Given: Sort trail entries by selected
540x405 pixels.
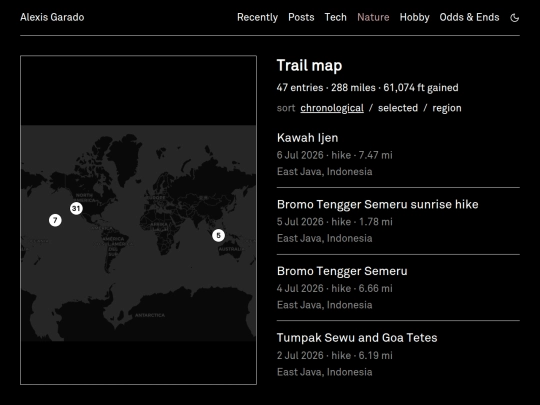Looking at the screenshot, I should (x=398, y=108).
